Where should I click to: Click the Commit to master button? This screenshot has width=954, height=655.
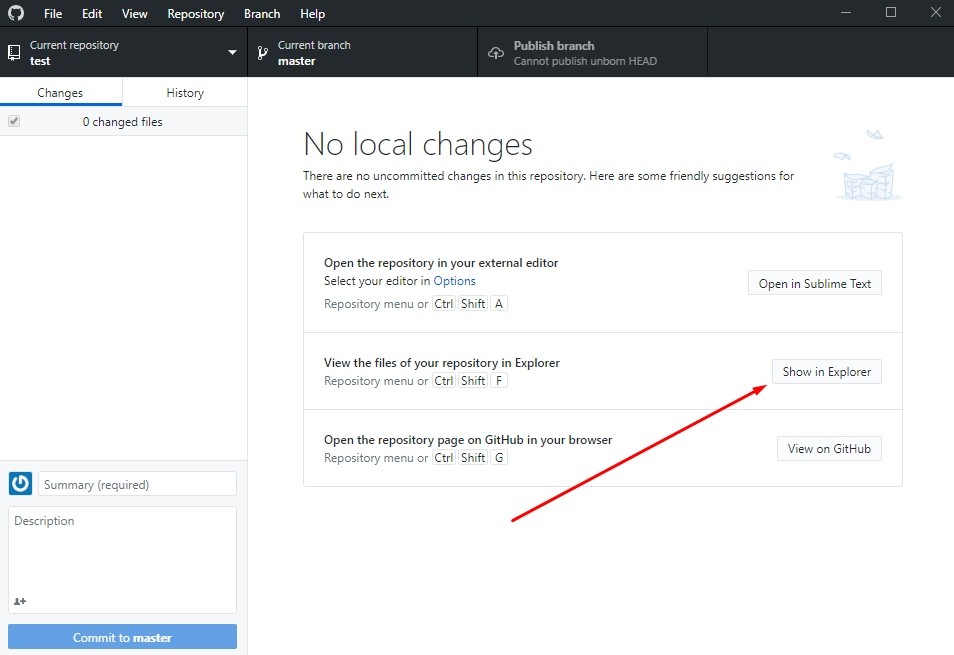(x=122, y=637)
